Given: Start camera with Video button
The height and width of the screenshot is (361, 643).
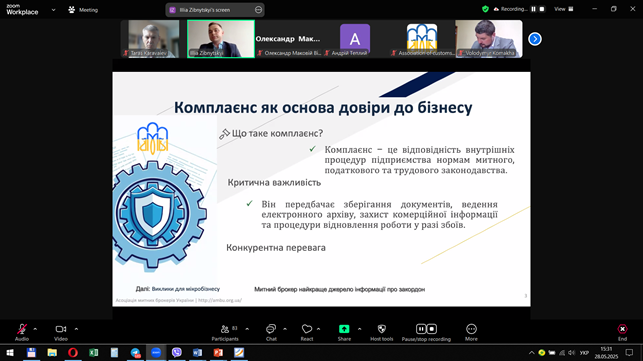Looking at the screenshot, I should point(61,332).
